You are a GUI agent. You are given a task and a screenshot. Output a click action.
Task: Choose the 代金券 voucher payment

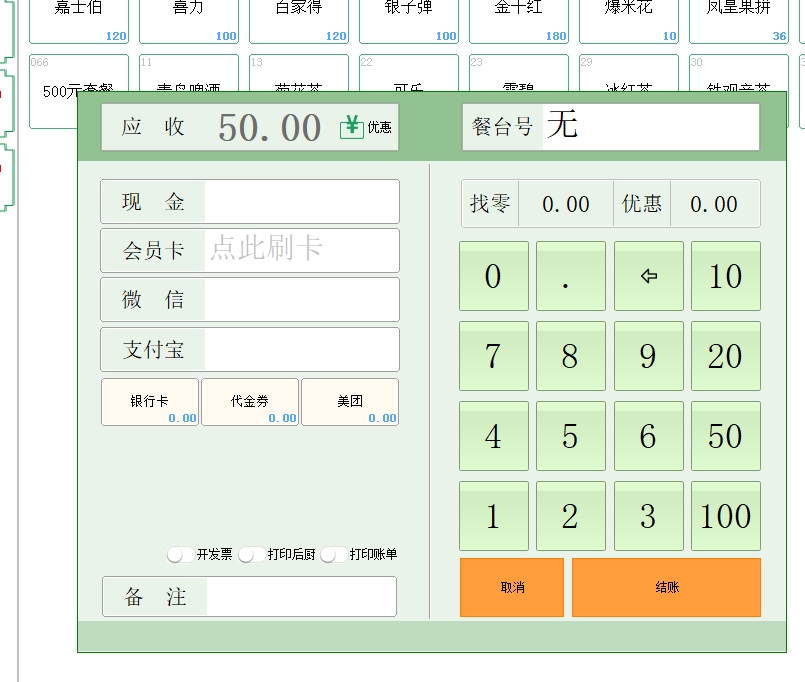[250, 402]
